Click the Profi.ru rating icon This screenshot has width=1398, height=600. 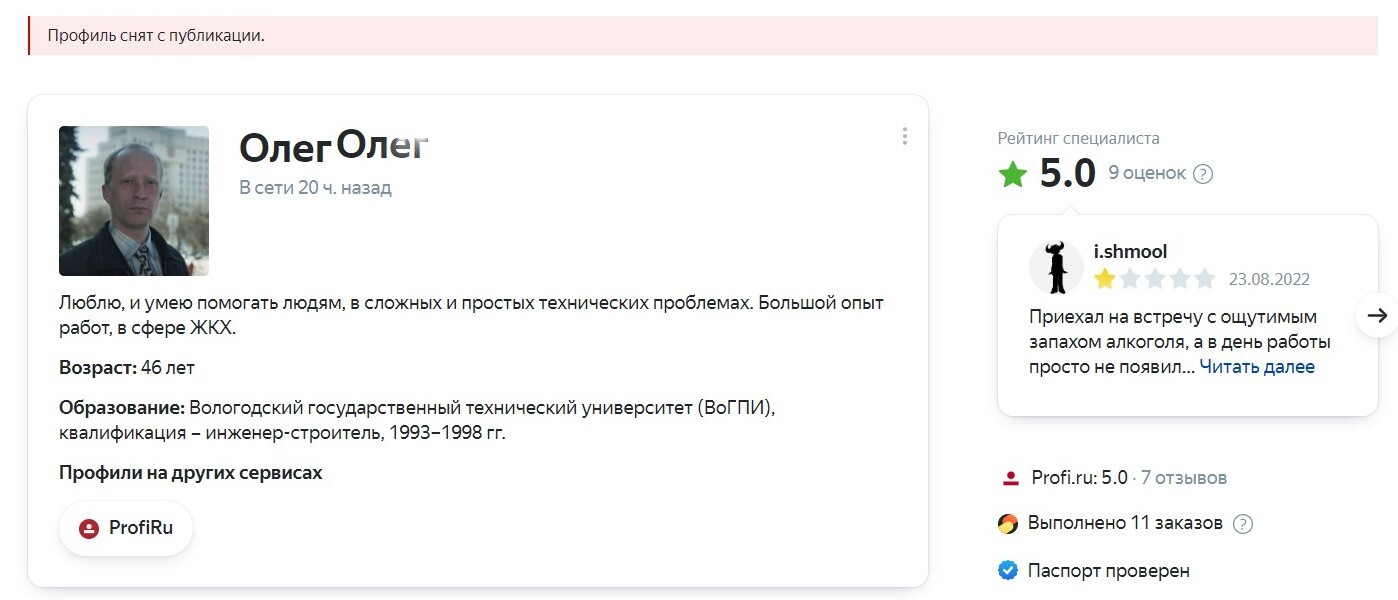coord(1010,478)
